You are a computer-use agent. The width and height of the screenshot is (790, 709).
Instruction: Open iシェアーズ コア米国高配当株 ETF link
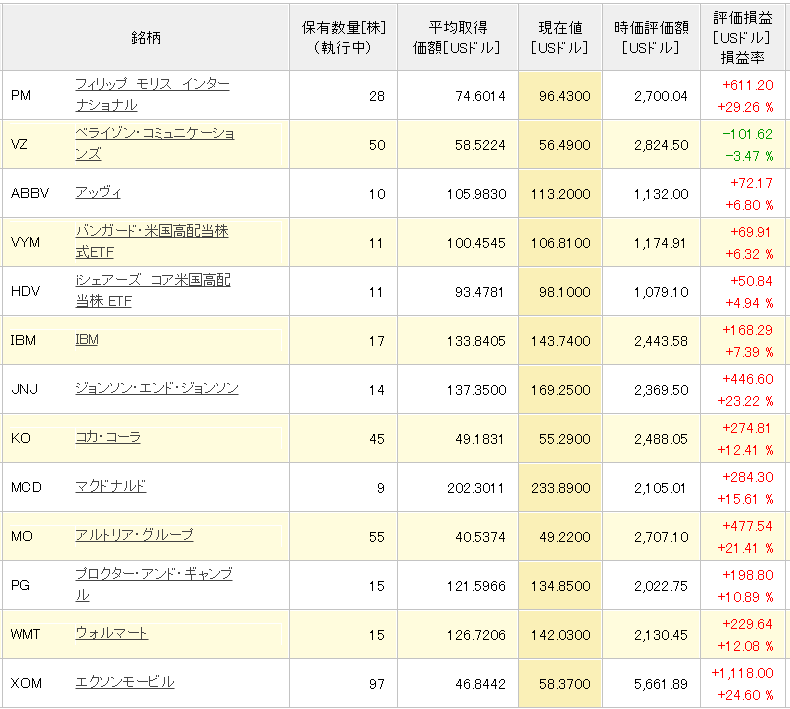153,290
